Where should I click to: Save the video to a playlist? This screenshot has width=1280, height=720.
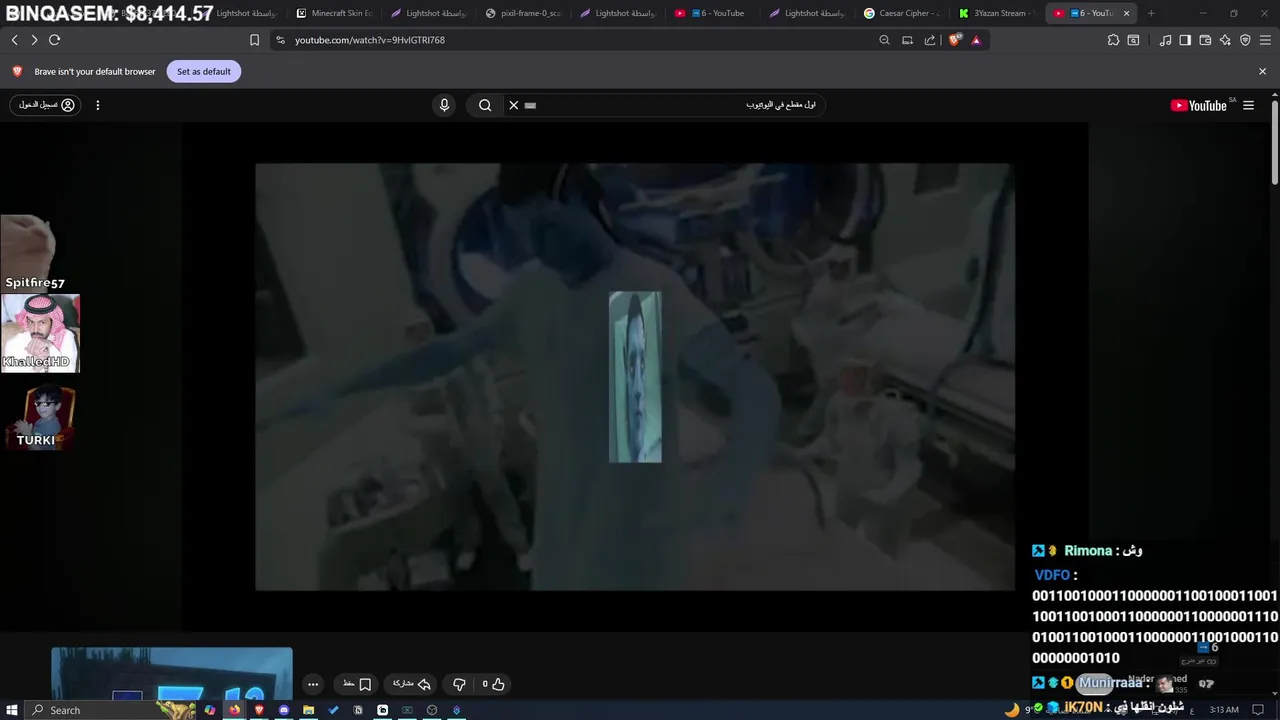(357, 684)
